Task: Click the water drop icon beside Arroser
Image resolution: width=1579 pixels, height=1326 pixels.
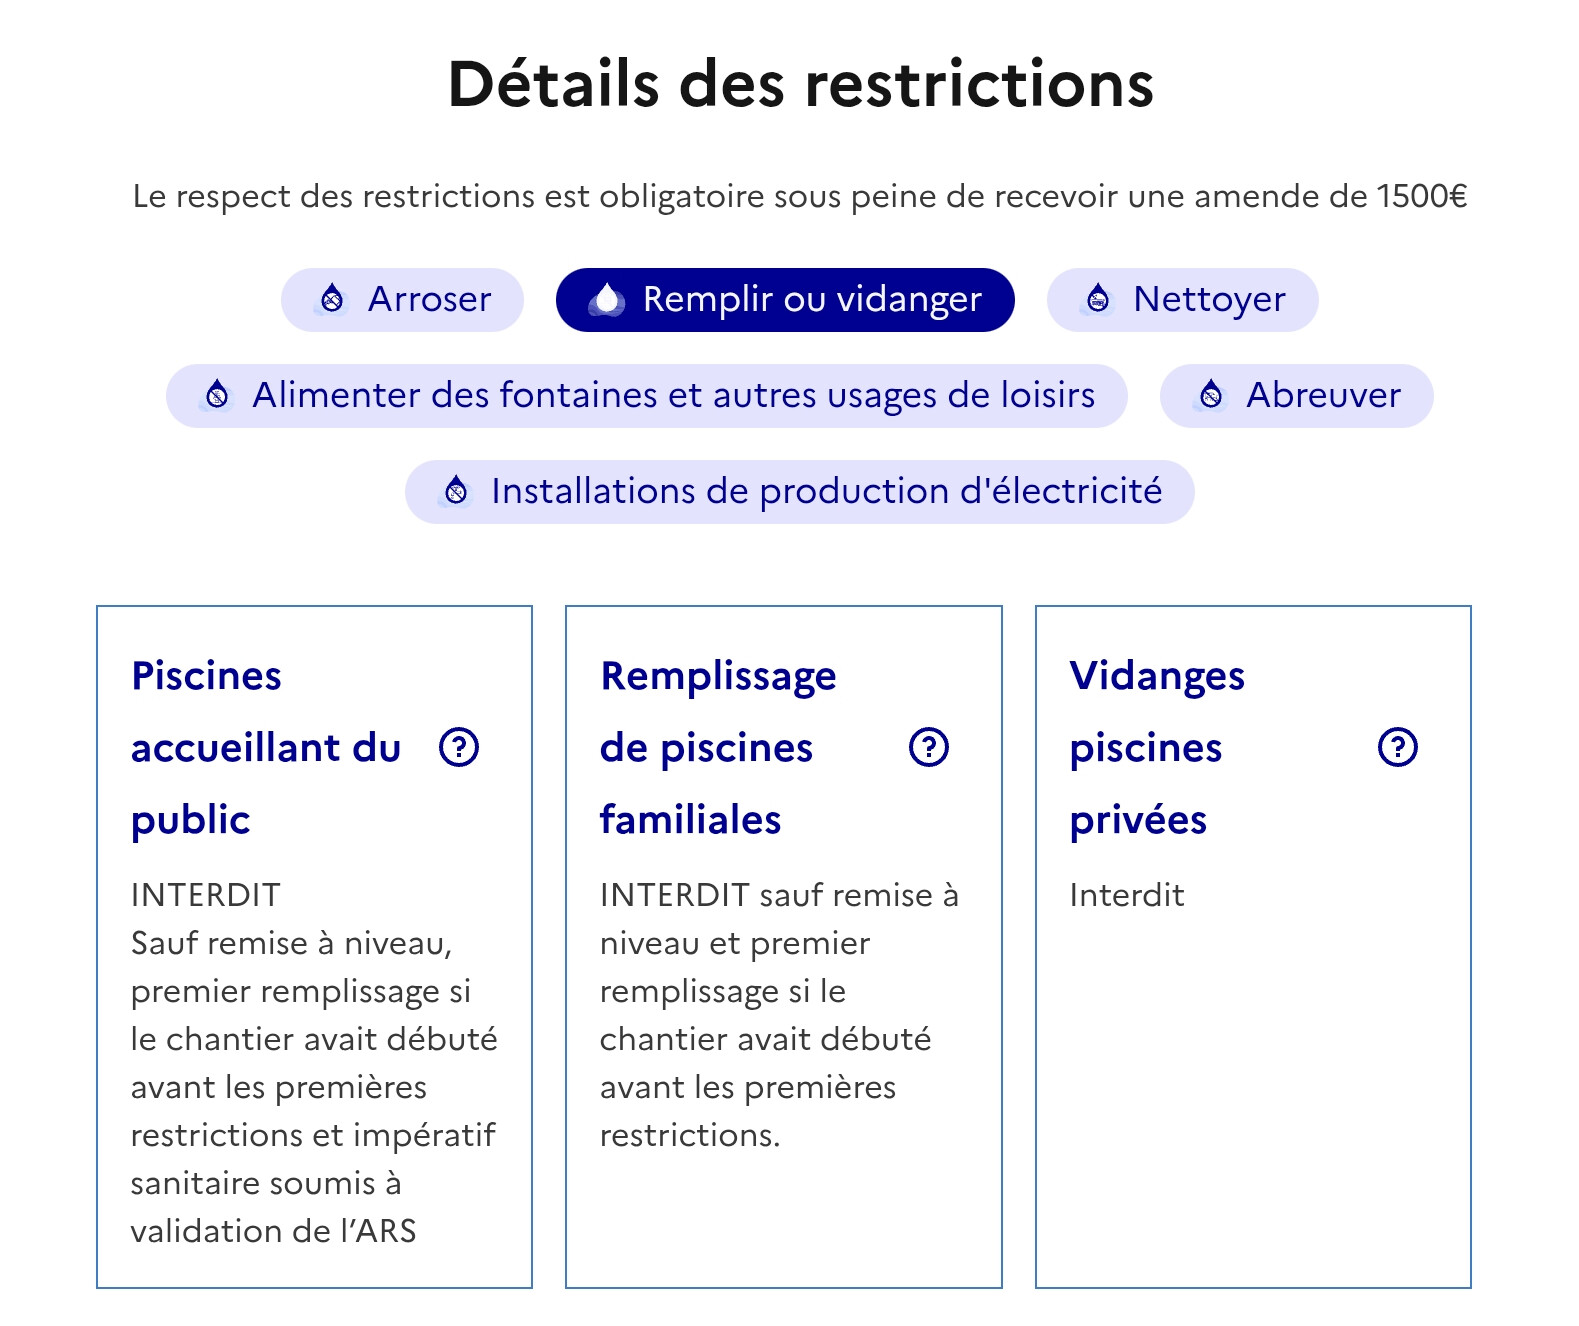Action: (332, 299)
